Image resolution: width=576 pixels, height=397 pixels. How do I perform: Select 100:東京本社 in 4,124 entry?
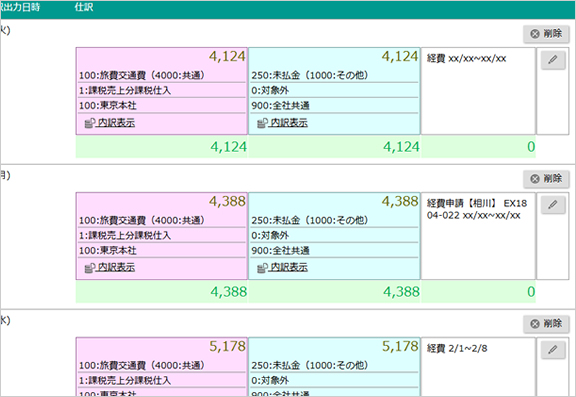pos(108,105)
